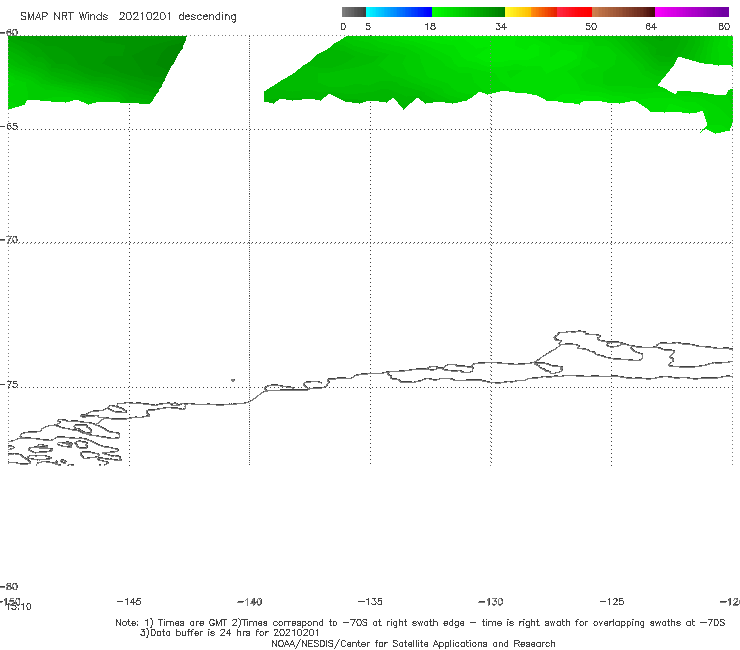This screenshot has height=650, width=740.
Task: Click the white data gap inside the swath near -122
Action: point(696,76)
